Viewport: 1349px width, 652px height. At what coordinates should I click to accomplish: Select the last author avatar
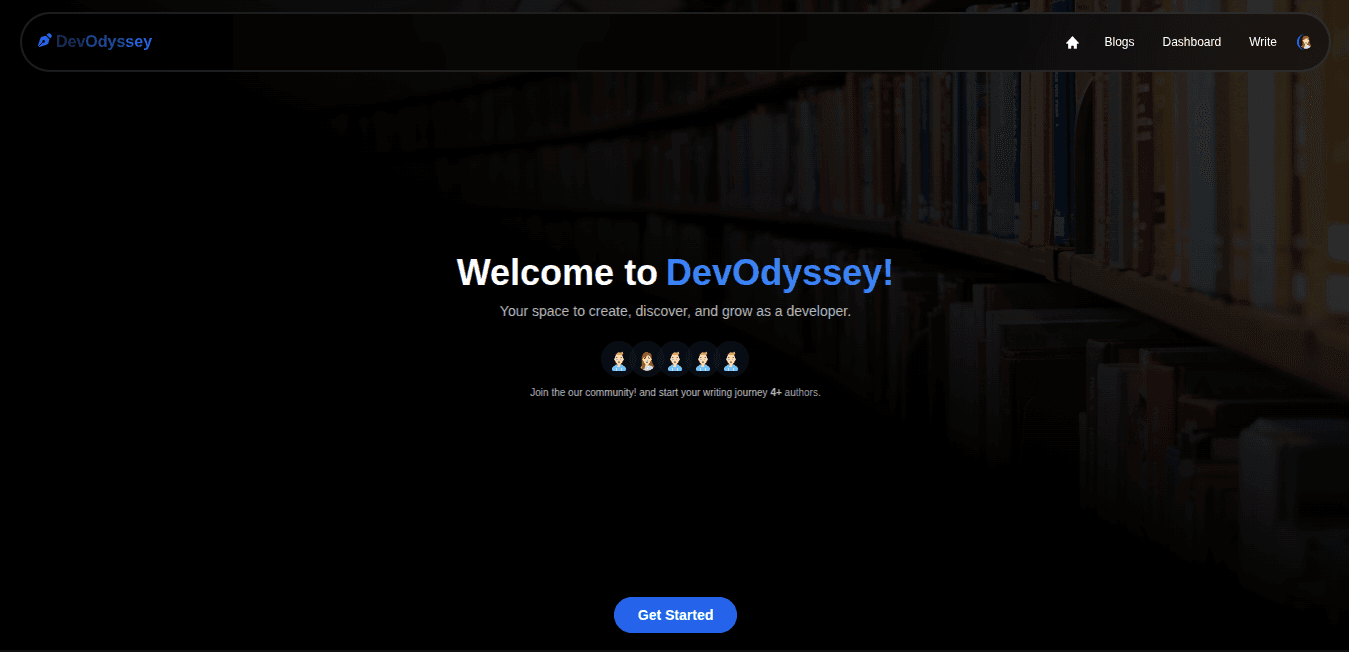coord(732,359)
